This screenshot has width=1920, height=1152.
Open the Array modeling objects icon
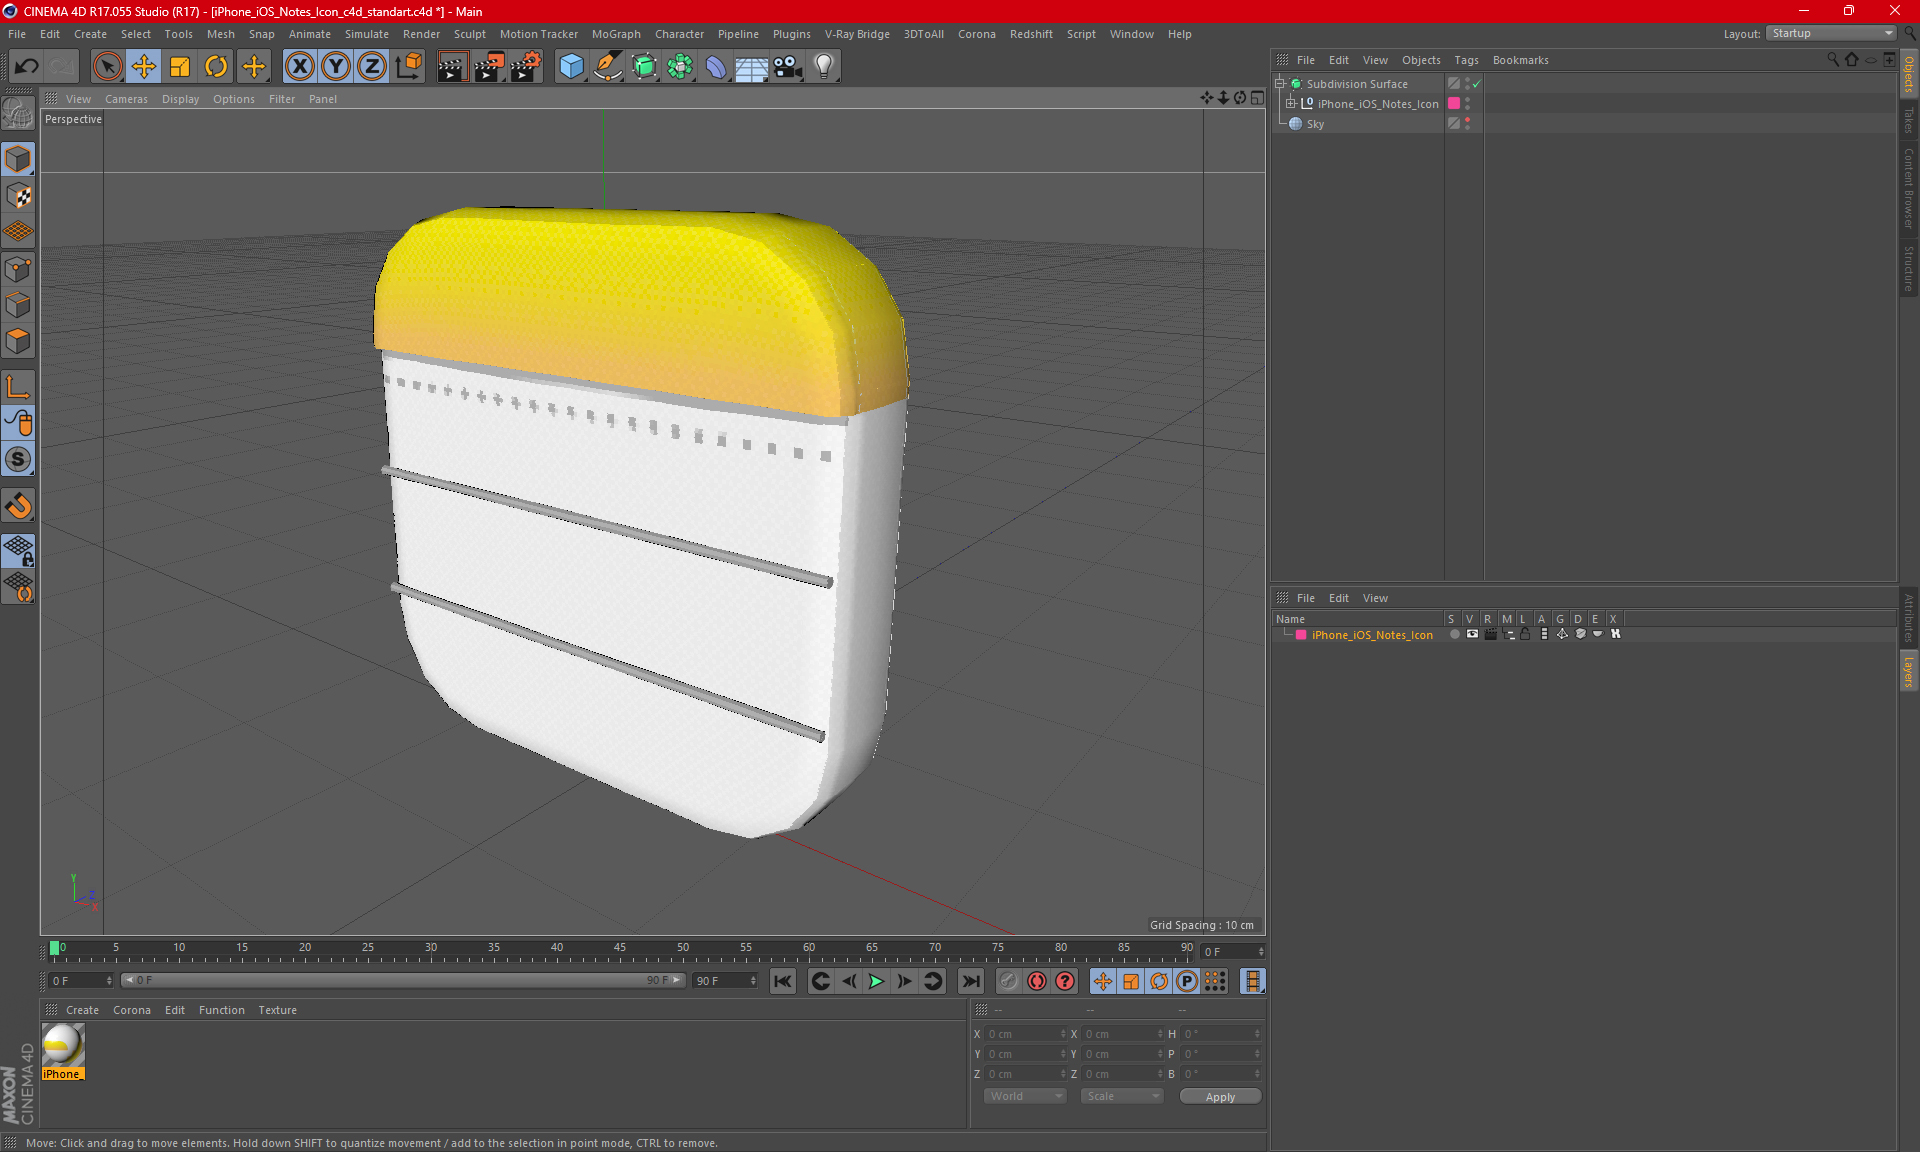(680, 66)
